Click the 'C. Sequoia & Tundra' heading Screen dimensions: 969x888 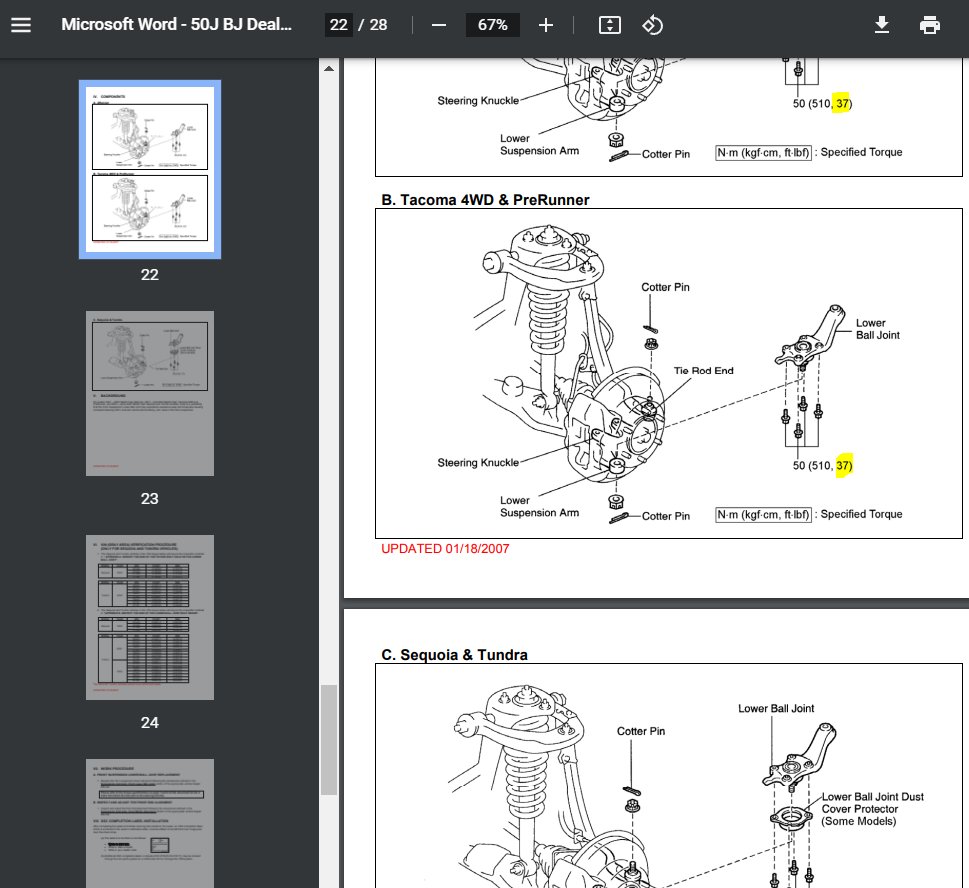point(454,655)
